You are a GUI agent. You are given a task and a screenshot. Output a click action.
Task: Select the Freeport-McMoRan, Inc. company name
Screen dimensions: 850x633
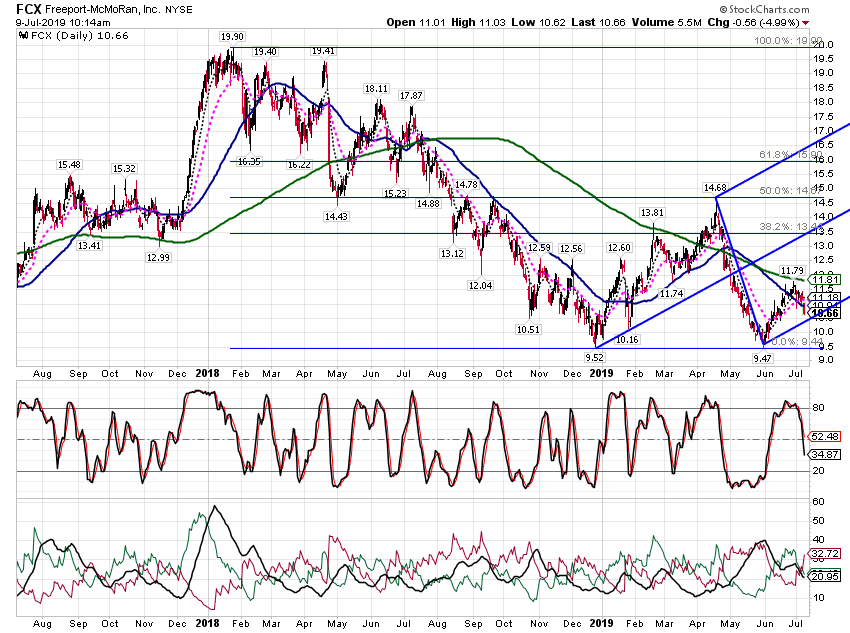coord(103,10)
